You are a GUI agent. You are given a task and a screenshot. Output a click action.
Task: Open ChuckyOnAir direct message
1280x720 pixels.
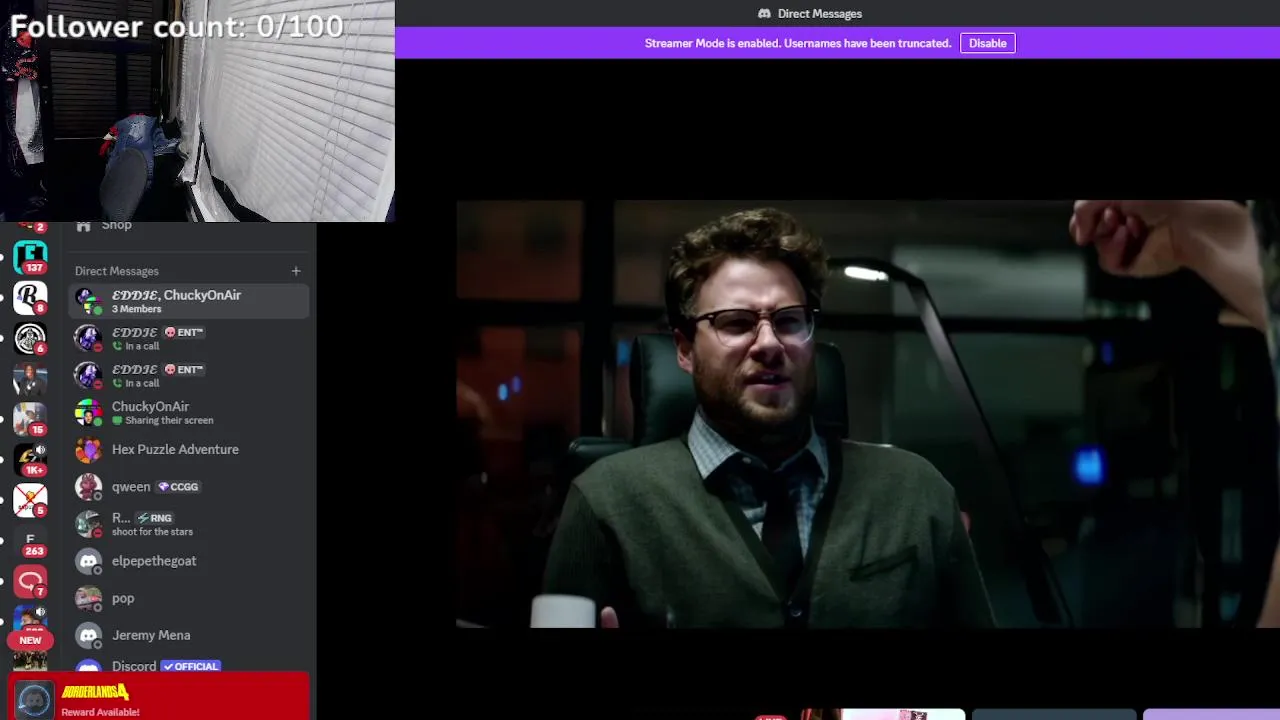coord(189,412)
